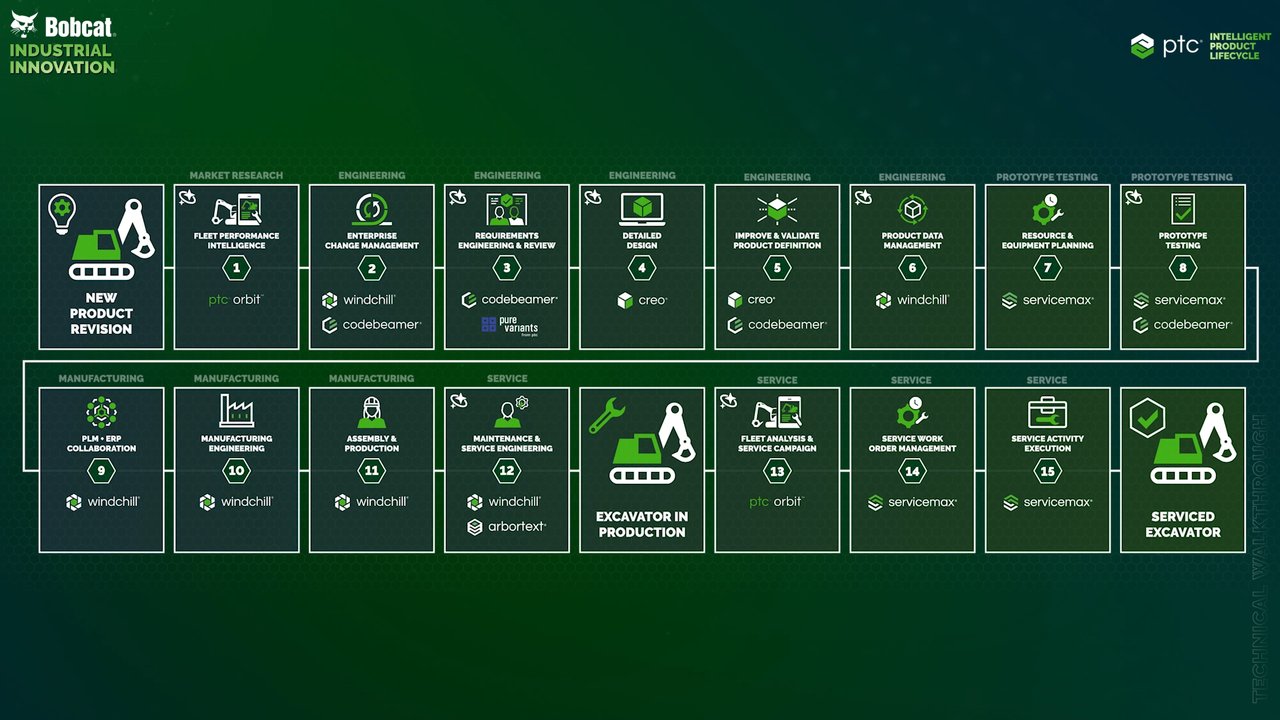Screen dimensions: 1280x720
Task: Click windchill logo in Product Data Management card
Action: point(912,300)
